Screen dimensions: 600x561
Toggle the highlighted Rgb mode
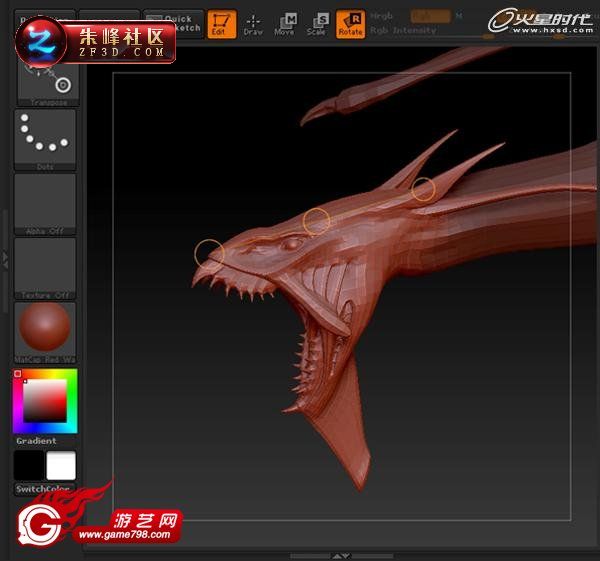[x=430, y=16]
